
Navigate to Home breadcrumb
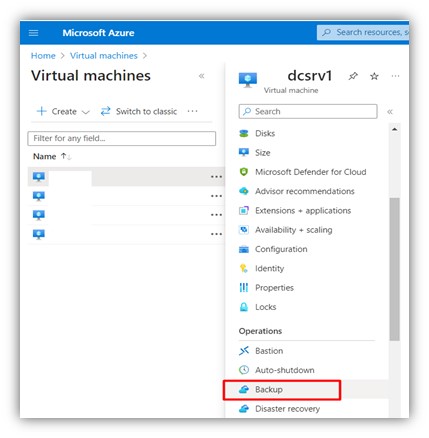pyautogui.click(x=43, y=56)
